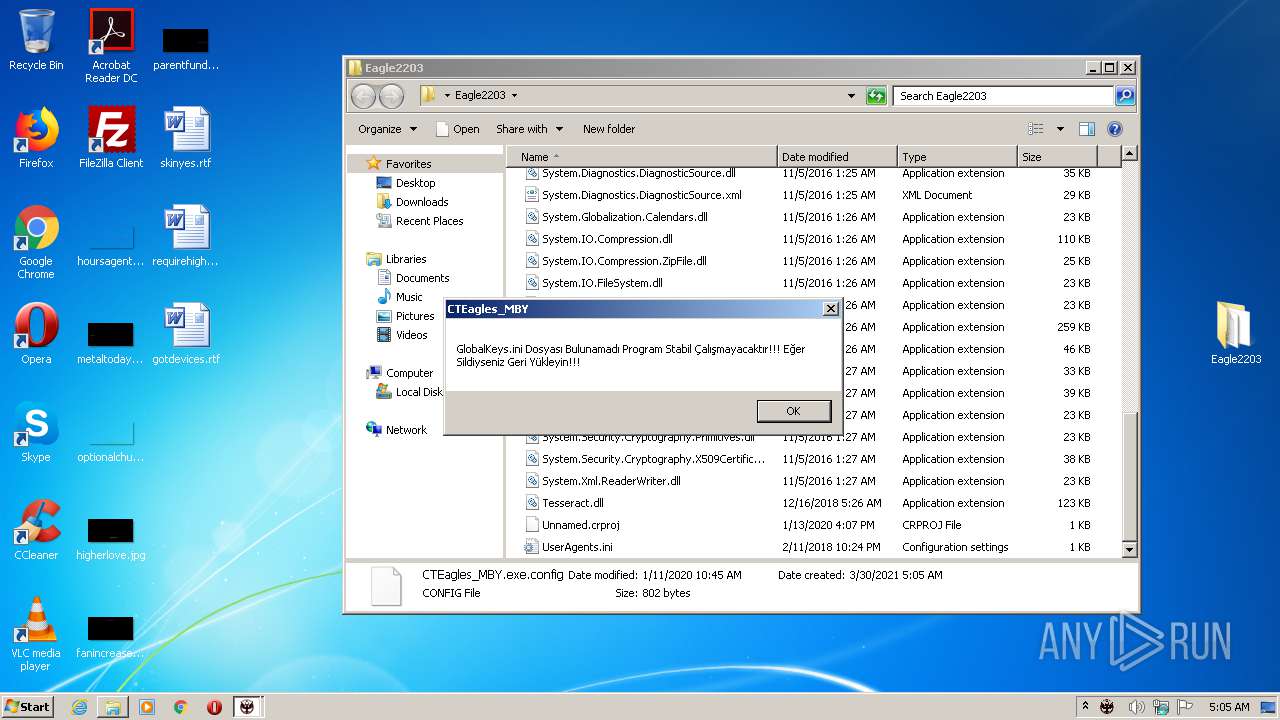
Task: Sort by the Name column header
Action: [642, 157]
